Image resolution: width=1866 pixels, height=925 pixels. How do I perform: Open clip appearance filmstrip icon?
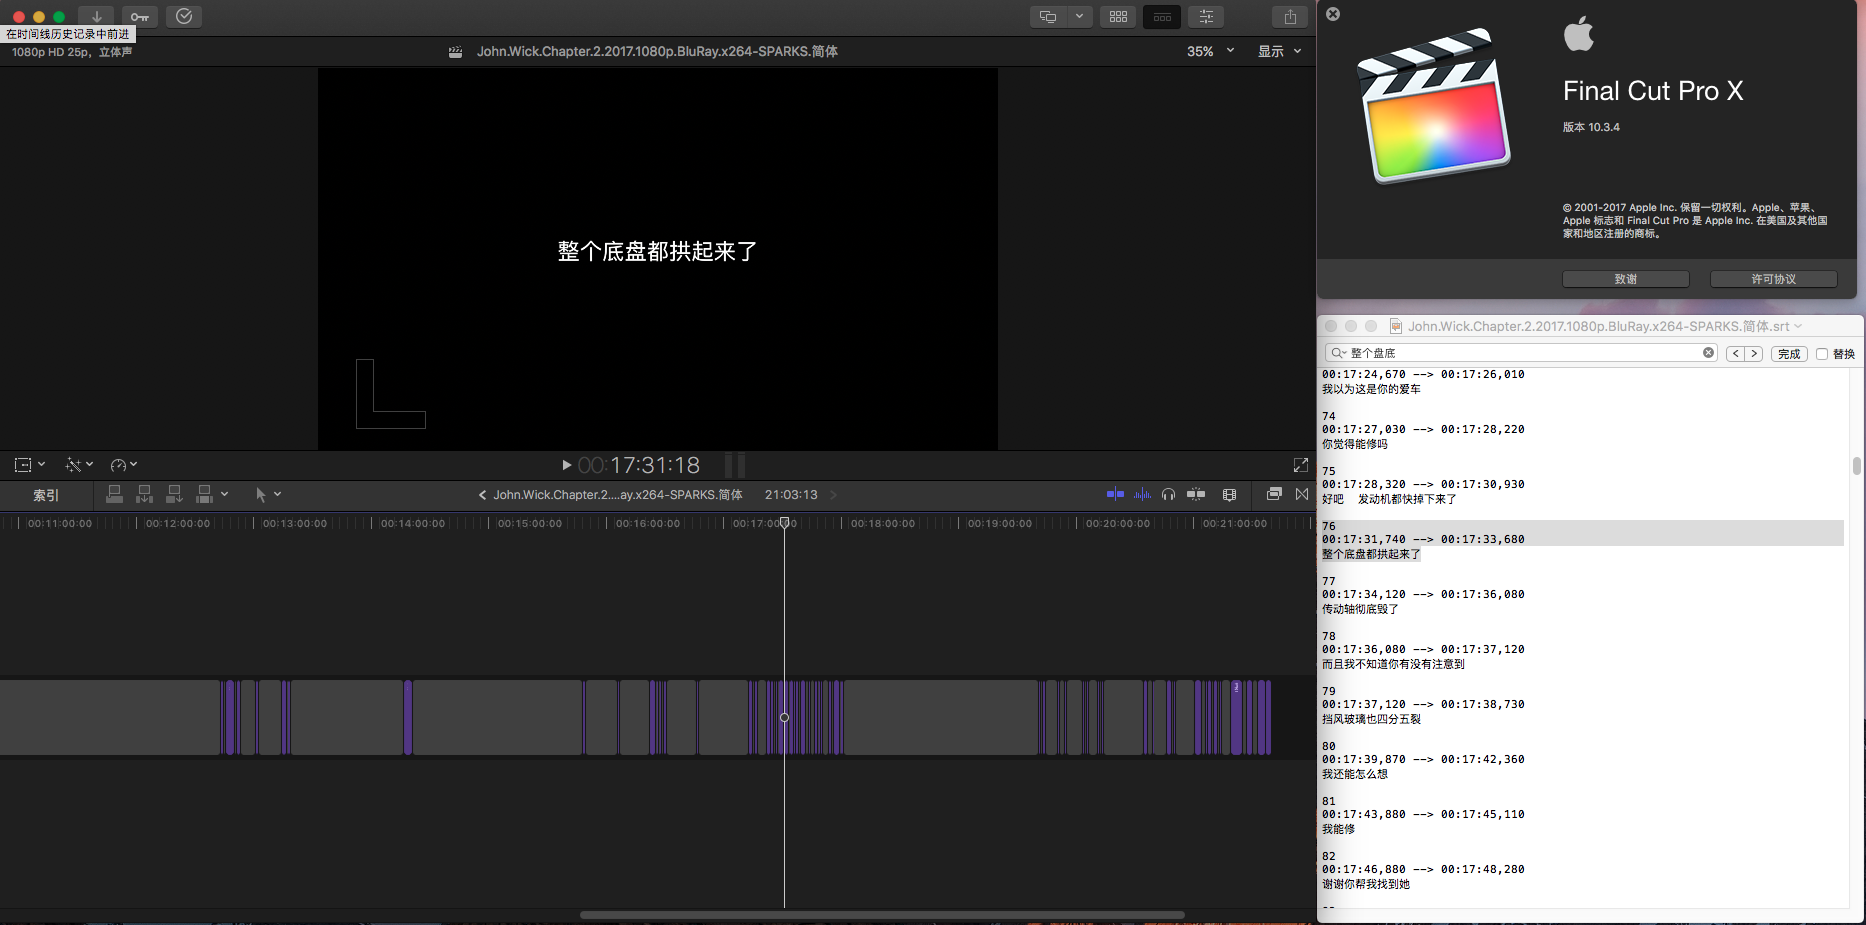click(1230, 494)
